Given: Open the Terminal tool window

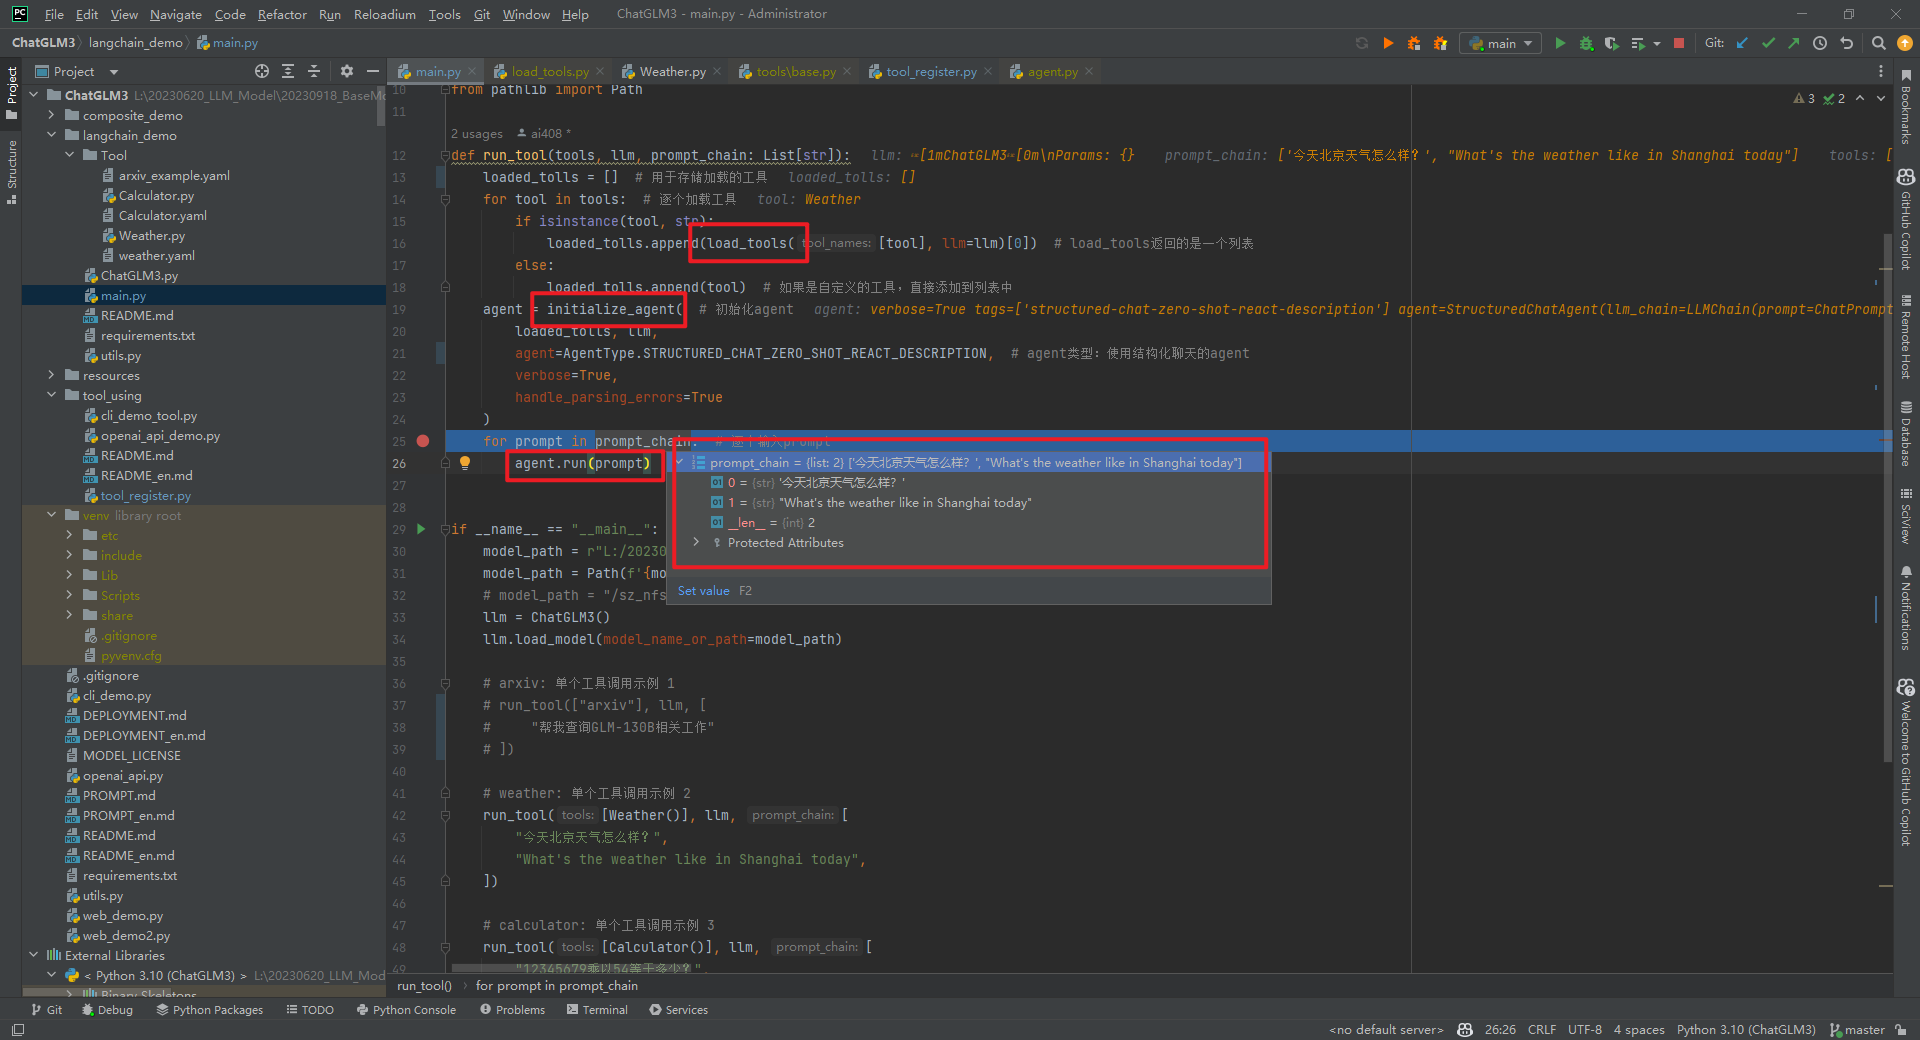Looking at the screenshot, I should point(597,1010).
